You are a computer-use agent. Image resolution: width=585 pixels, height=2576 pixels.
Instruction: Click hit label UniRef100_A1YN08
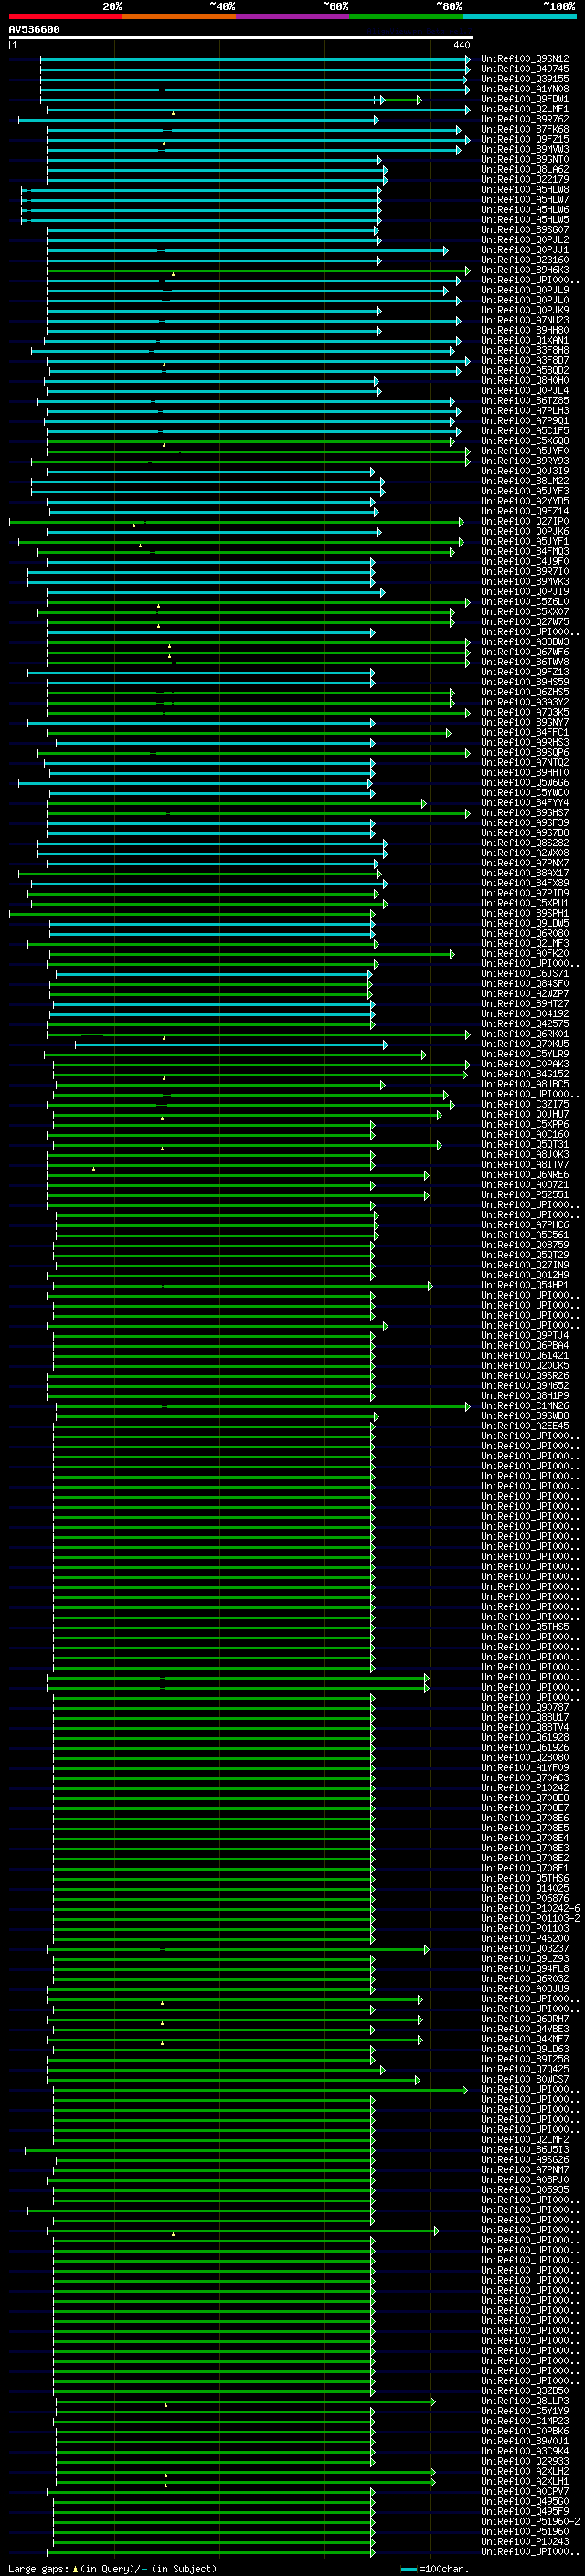click(525, 89)
